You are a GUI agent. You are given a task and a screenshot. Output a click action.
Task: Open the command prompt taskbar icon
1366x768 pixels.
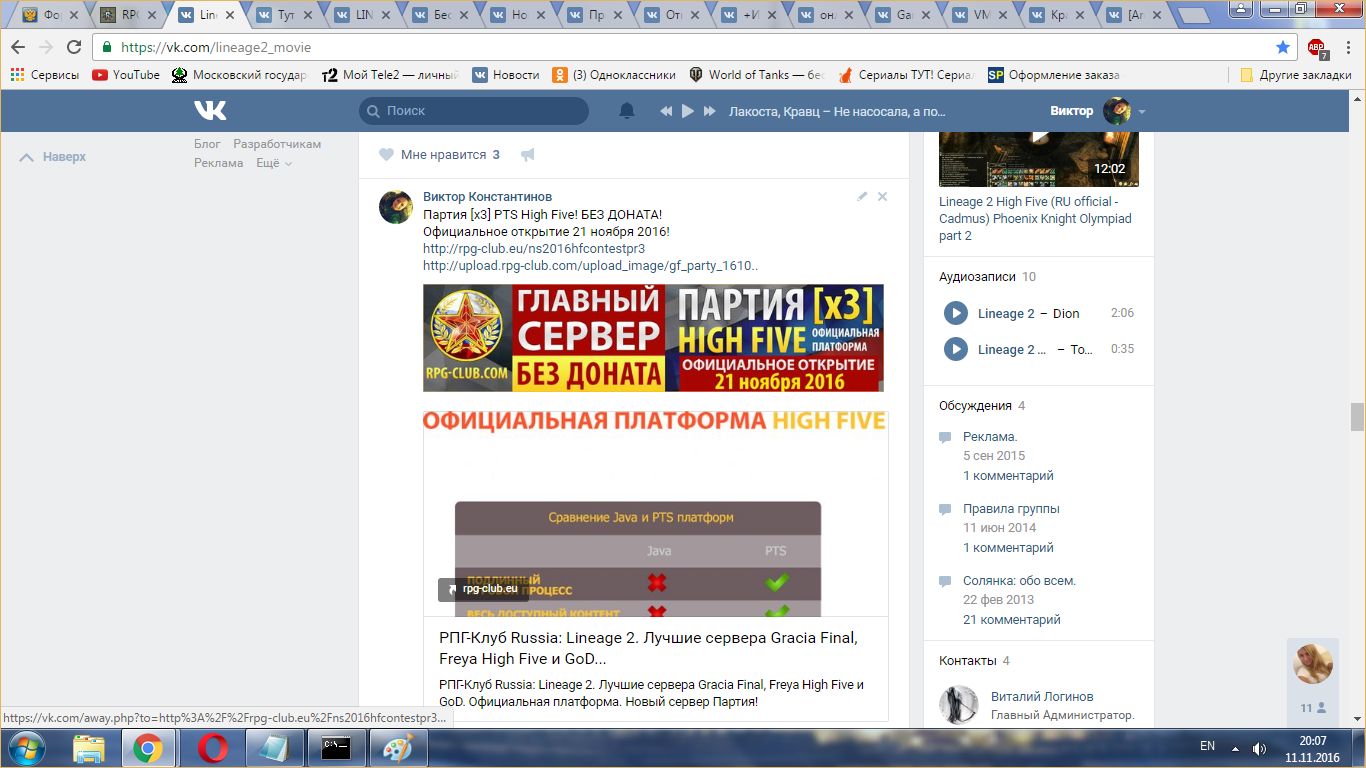point(336,748)
